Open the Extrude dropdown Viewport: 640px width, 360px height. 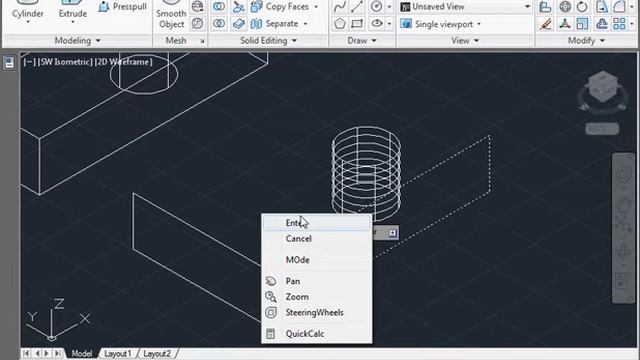click(x=73, y=22)
